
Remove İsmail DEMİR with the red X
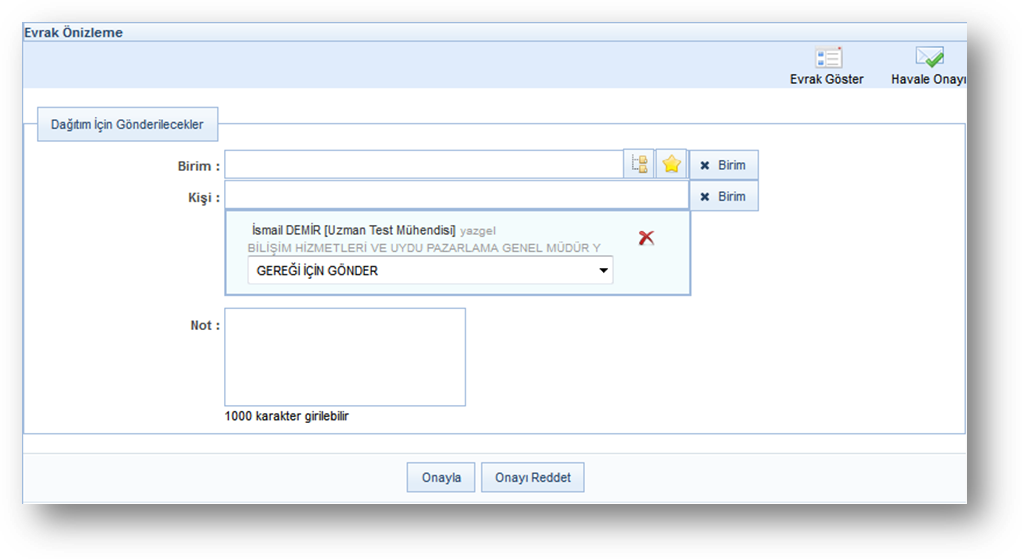(646, 238)
